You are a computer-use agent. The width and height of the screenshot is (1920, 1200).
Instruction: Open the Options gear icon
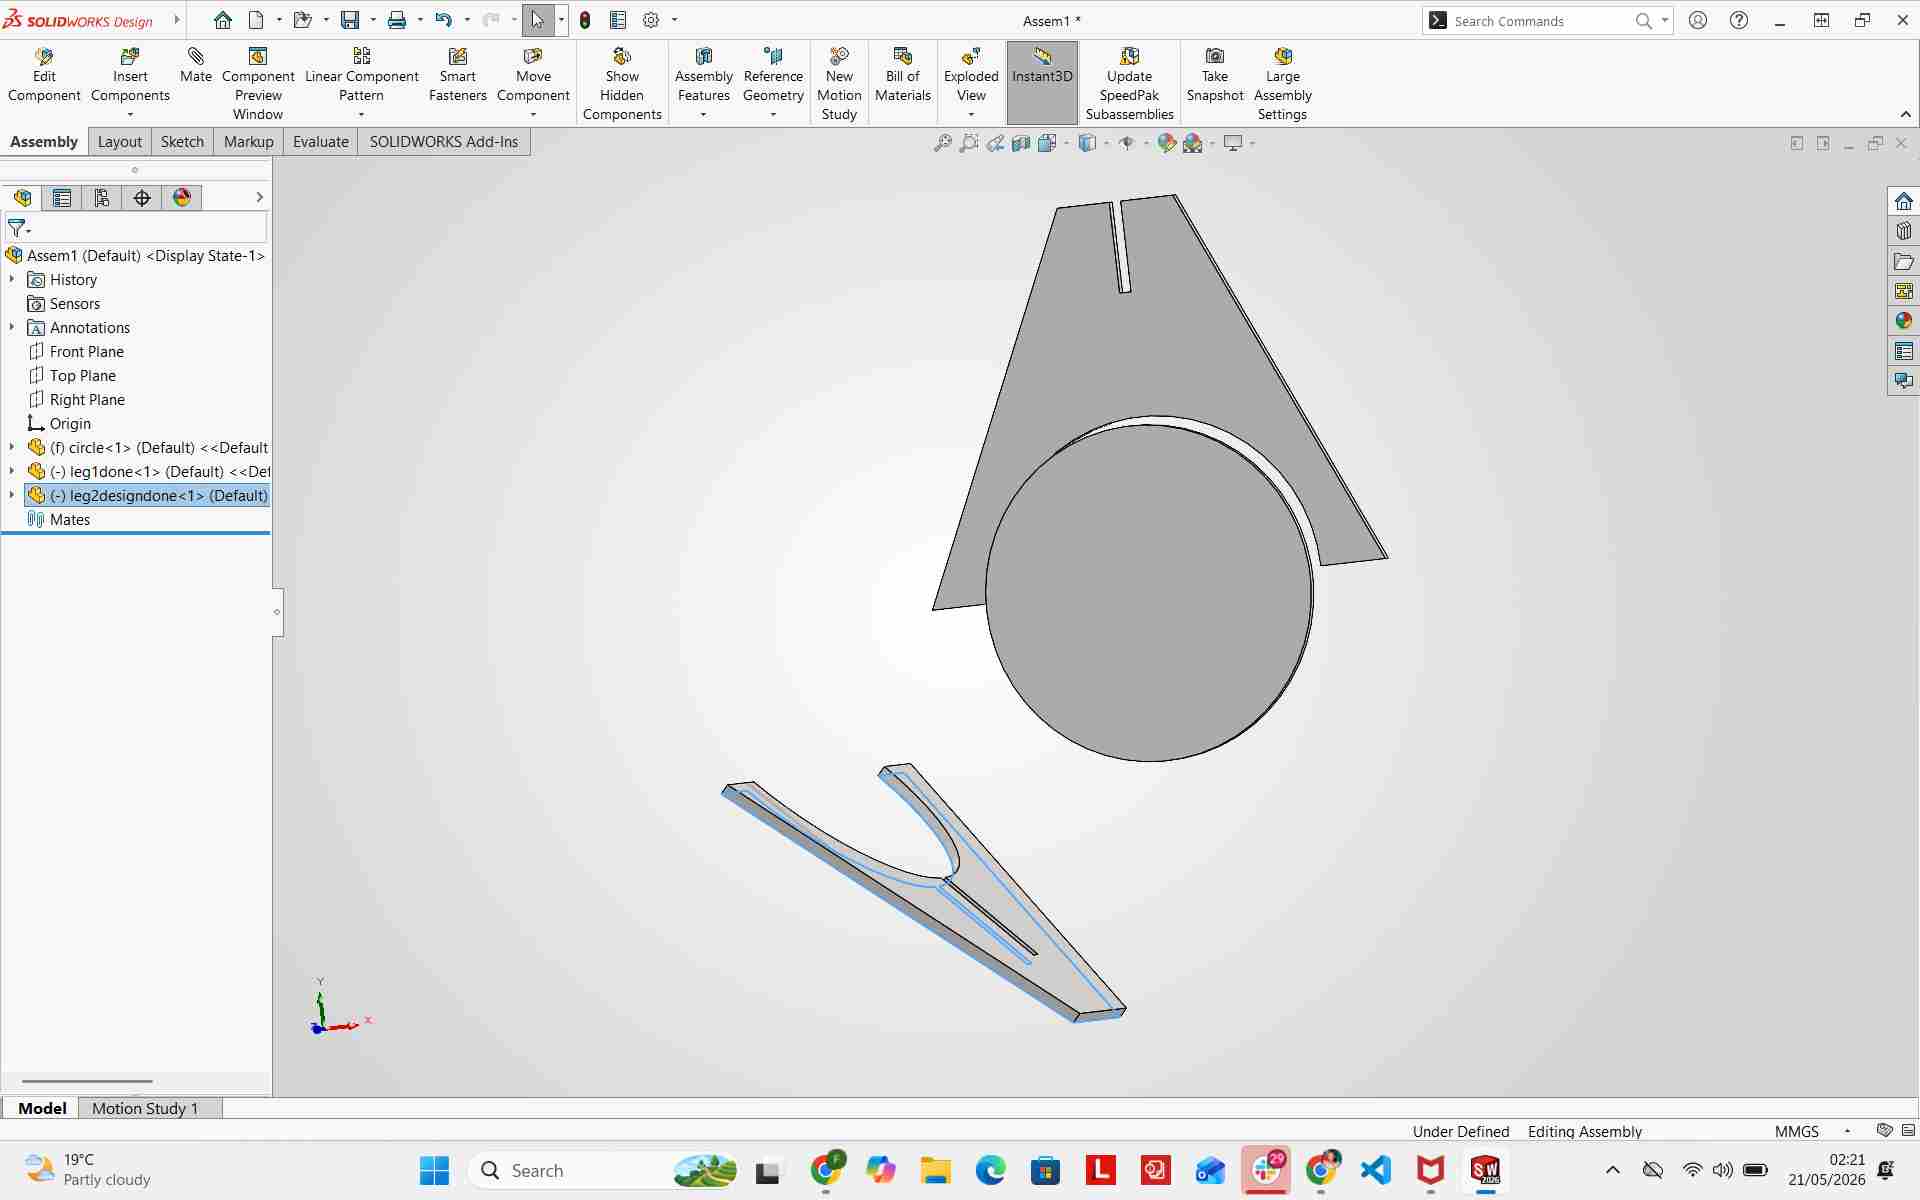[x=651, y=20]
